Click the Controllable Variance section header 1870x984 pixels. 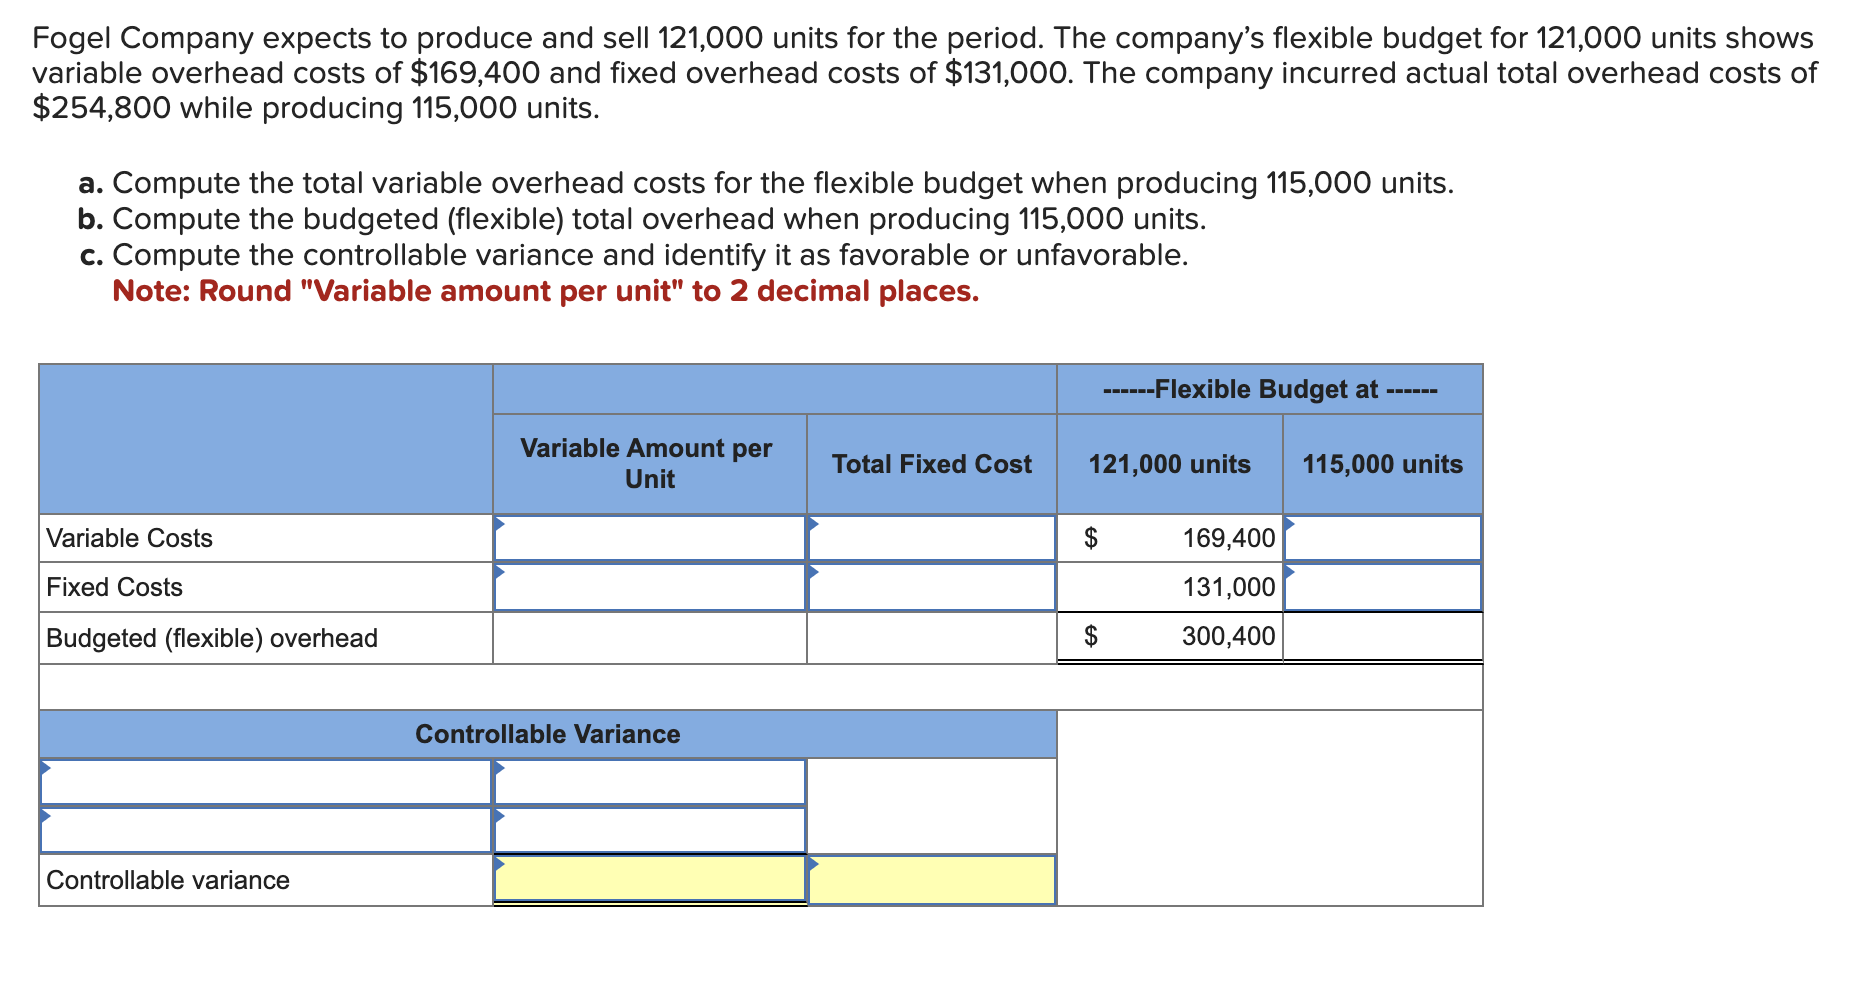coord(548,734)
